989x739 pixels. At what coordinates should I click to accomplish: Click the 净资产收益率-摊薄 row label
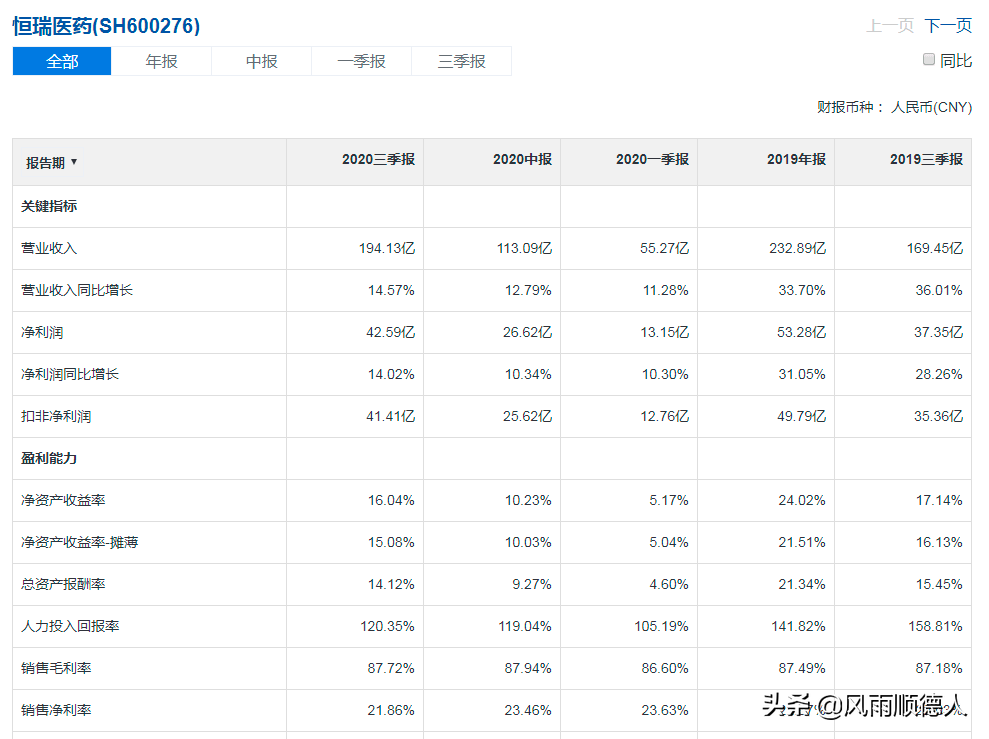click(79, 542)
